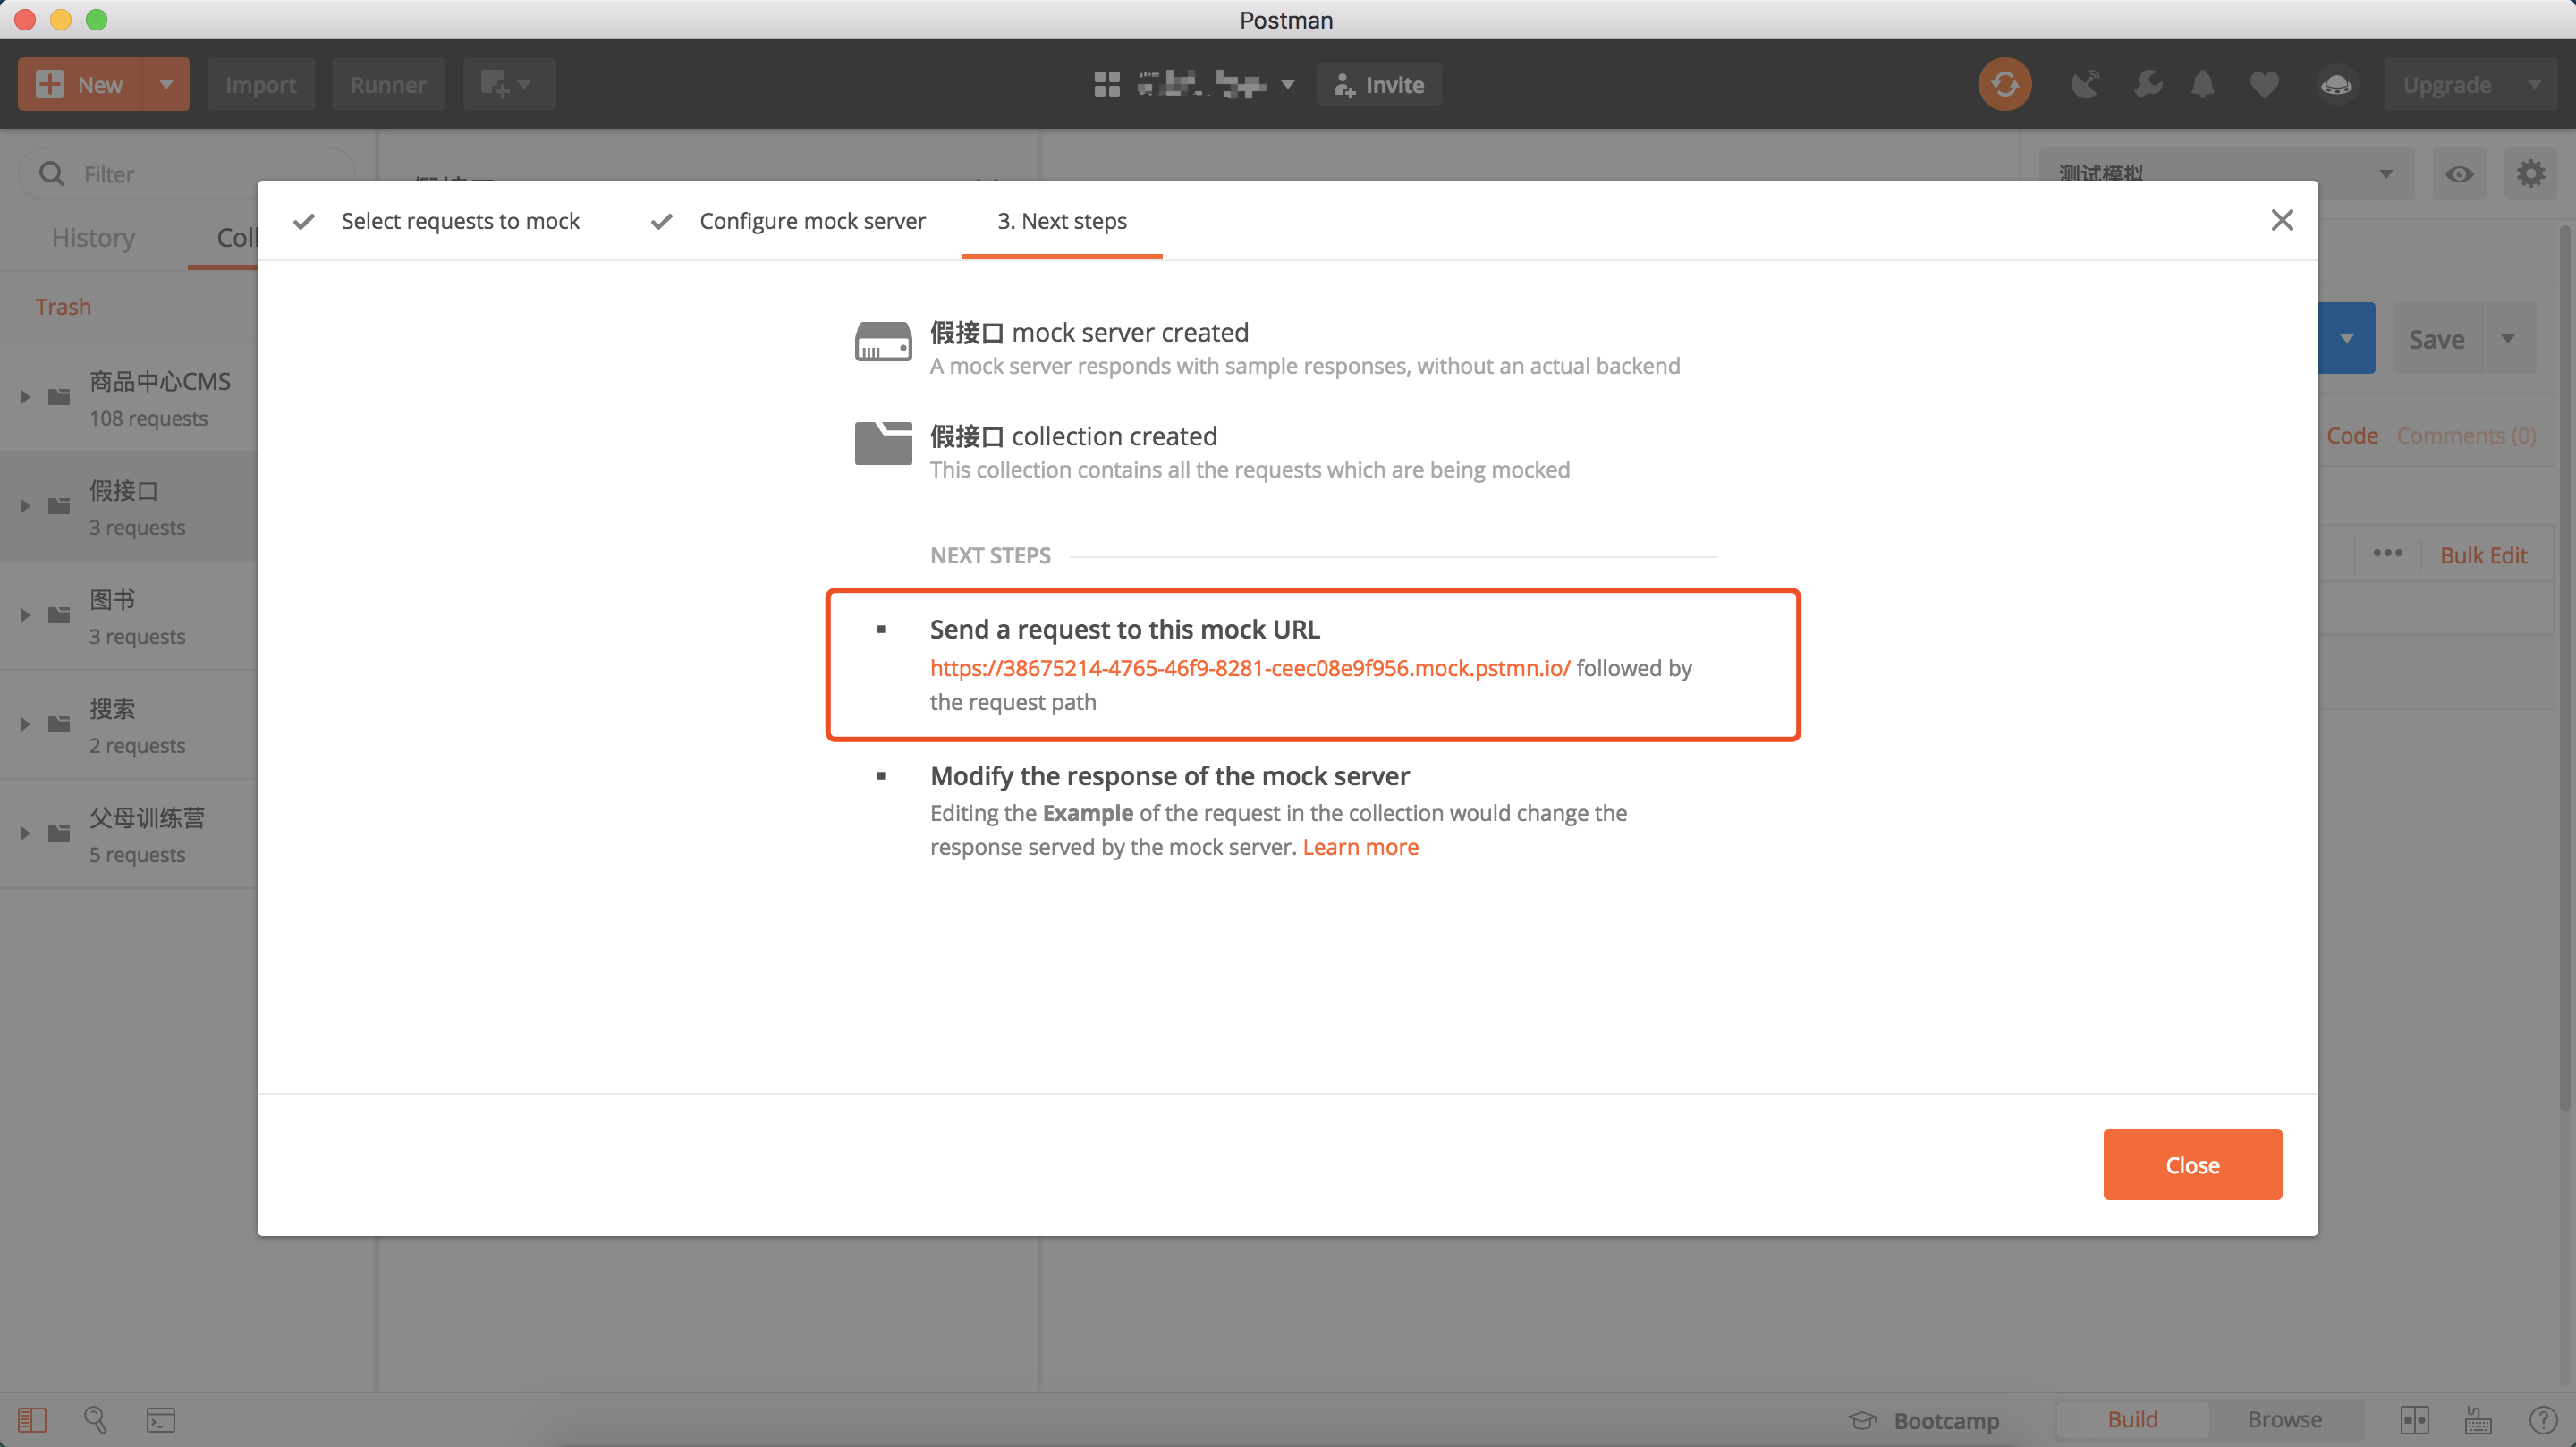Click the Runner button
Viewport: 2576px width, 1447px height.
(388, 85)
